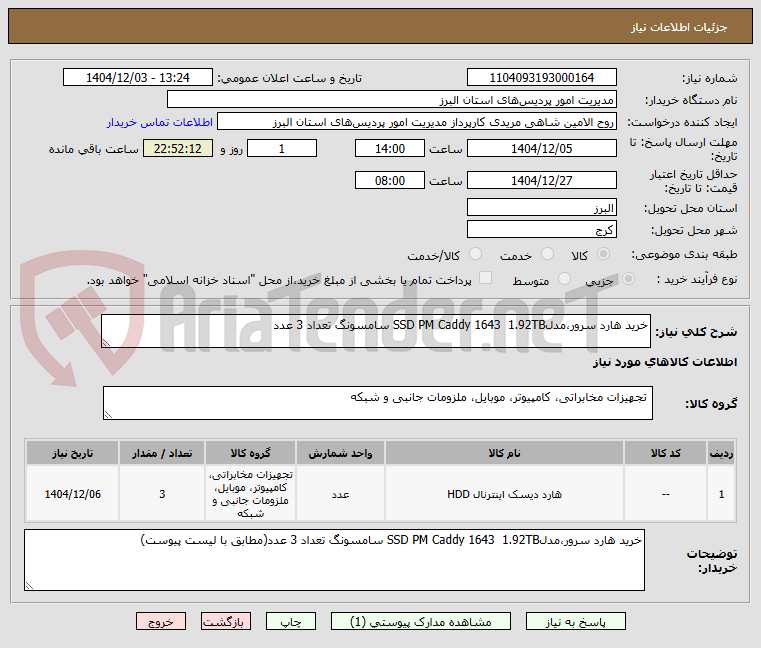
Task: Click the کد کالا column header
Action: [665, 453]
